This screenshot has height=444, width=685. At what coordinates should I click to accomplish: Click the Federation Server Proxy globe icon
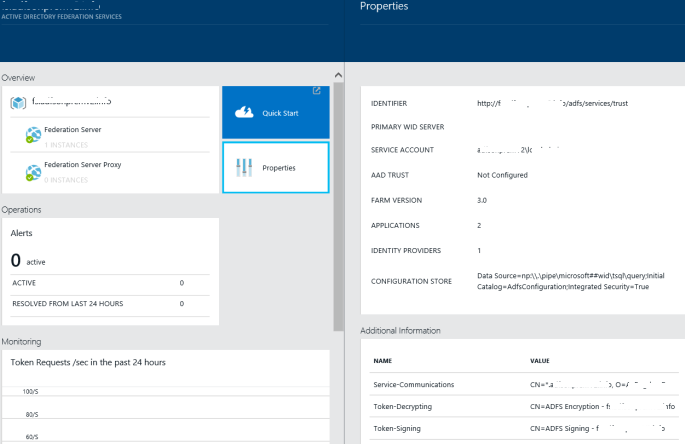(32, 169)
